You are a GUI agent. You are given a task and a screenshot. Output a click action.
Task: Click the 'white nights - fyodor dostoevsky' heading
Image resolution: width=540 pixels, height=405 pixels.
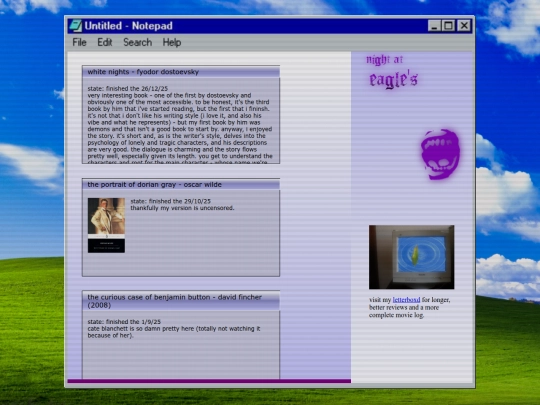(x=143, y=72)
